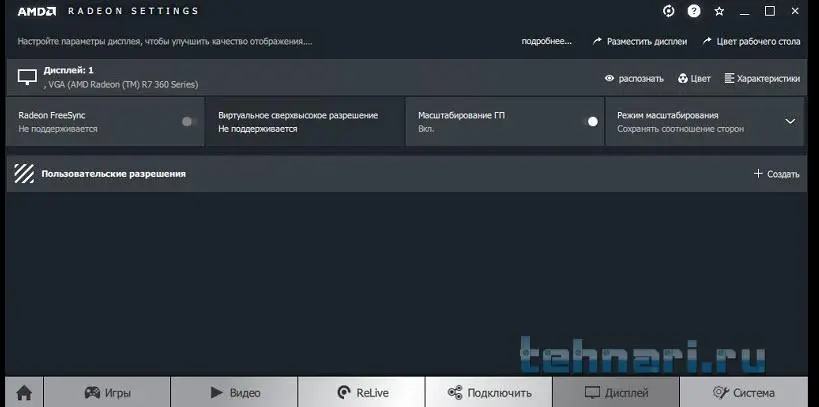The width and height of the screenshot is (819, 407).
Task: Click Разместить дисплеи link
Action: (x=640, y=41)
